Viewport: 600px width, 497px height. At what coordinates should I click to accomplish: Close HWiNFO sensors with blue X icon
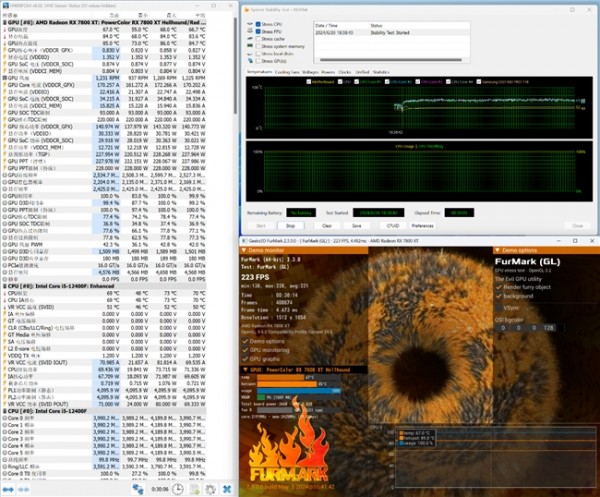227,489
